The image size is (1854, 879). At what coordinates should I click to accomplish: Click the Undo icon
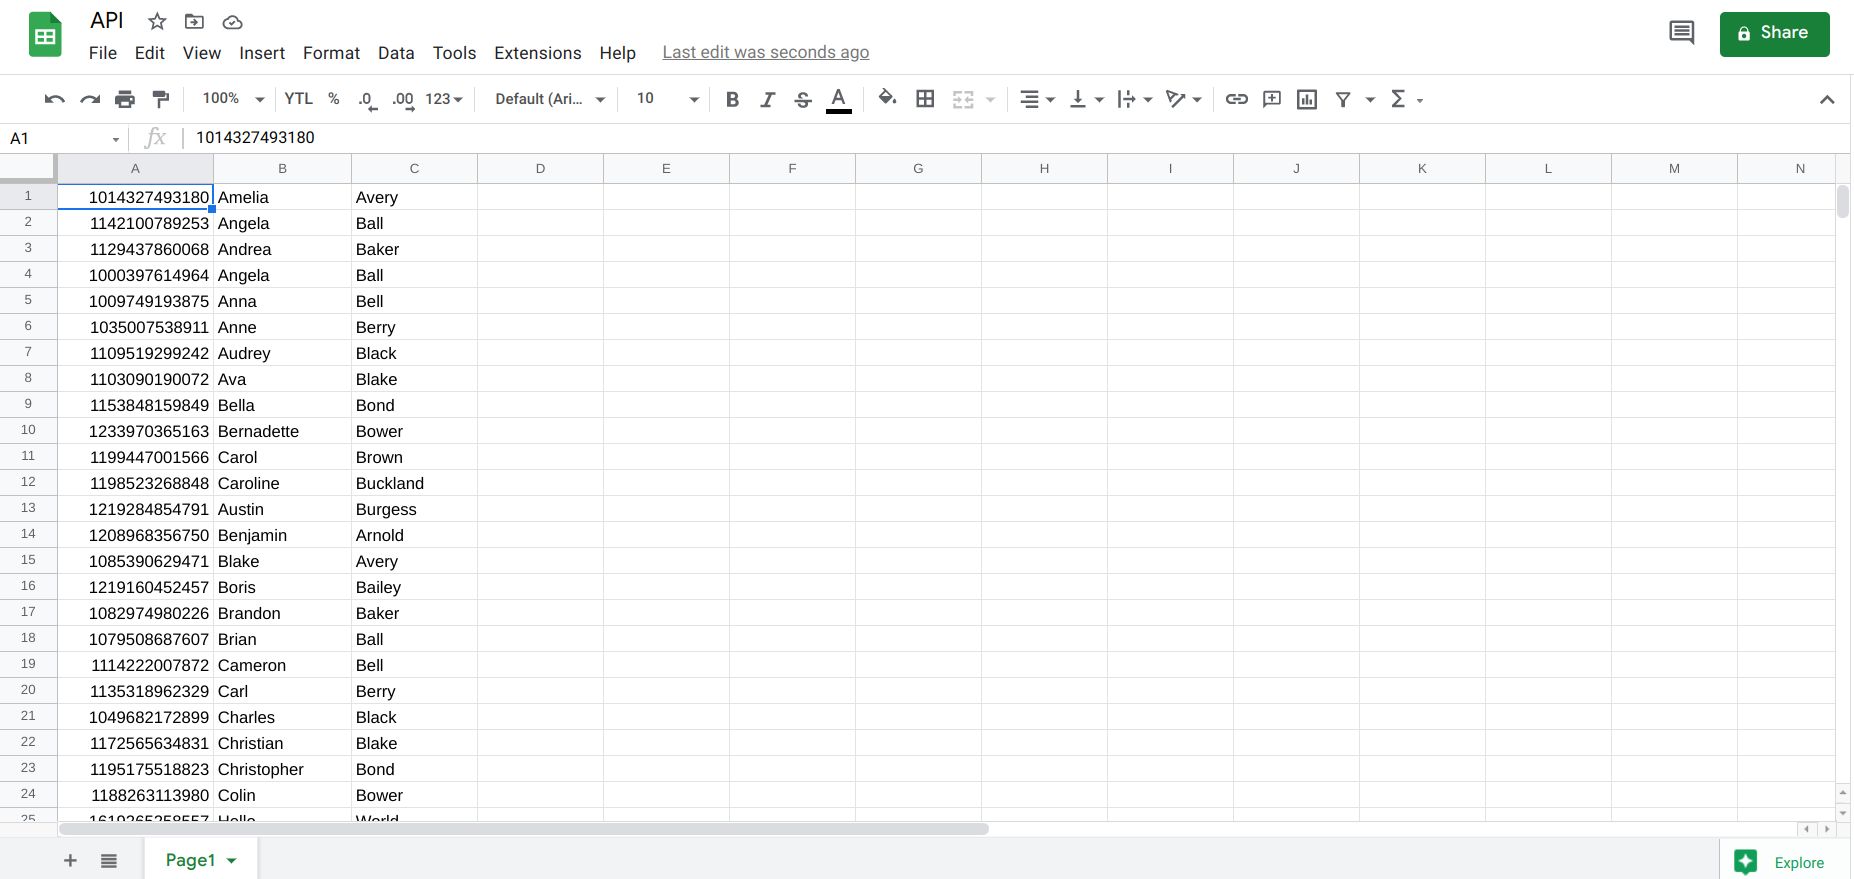[x=55, y=99]
